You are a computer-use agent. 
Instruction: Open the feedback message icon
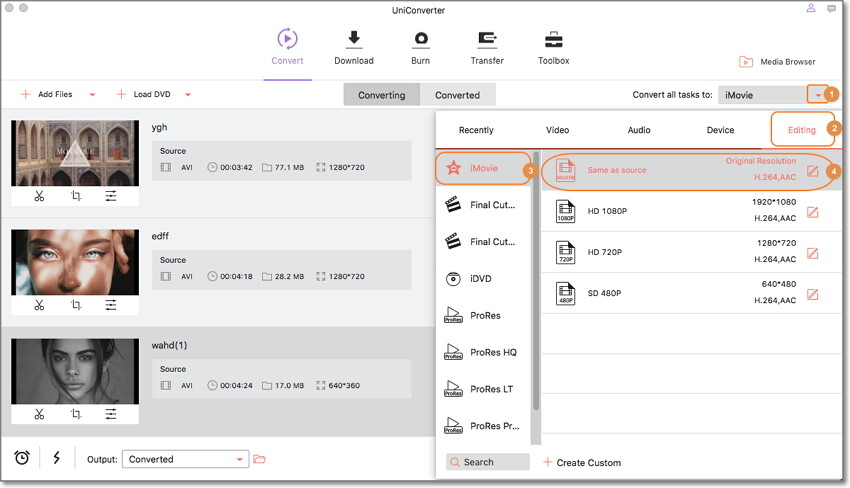[x=831, y=8]
